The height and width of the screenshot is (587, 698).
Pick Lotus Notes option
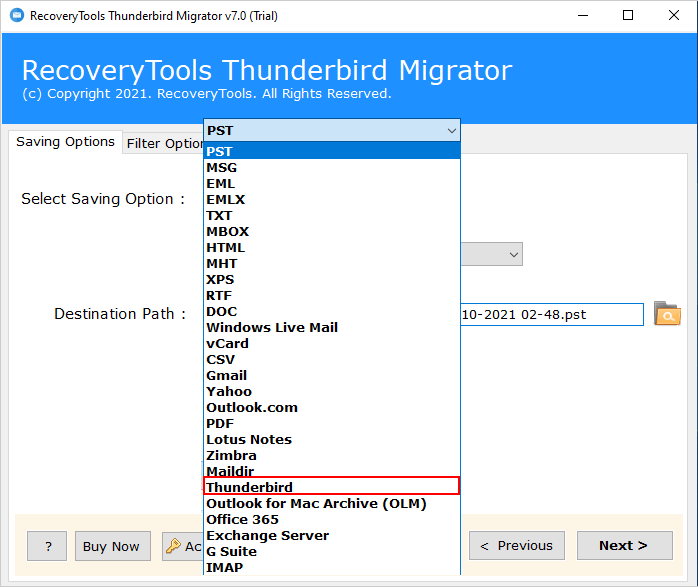tap(332, 440)
